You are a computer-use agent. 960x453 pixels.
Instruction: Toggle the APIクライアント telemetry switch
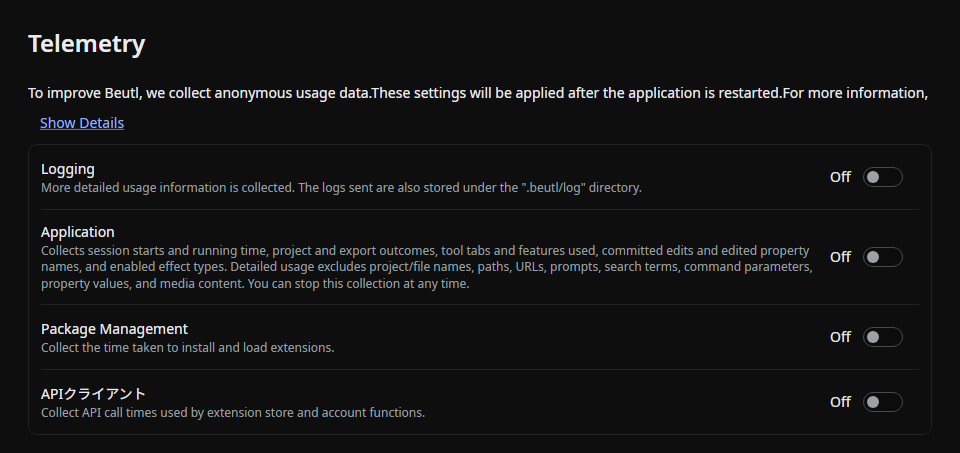882,402
